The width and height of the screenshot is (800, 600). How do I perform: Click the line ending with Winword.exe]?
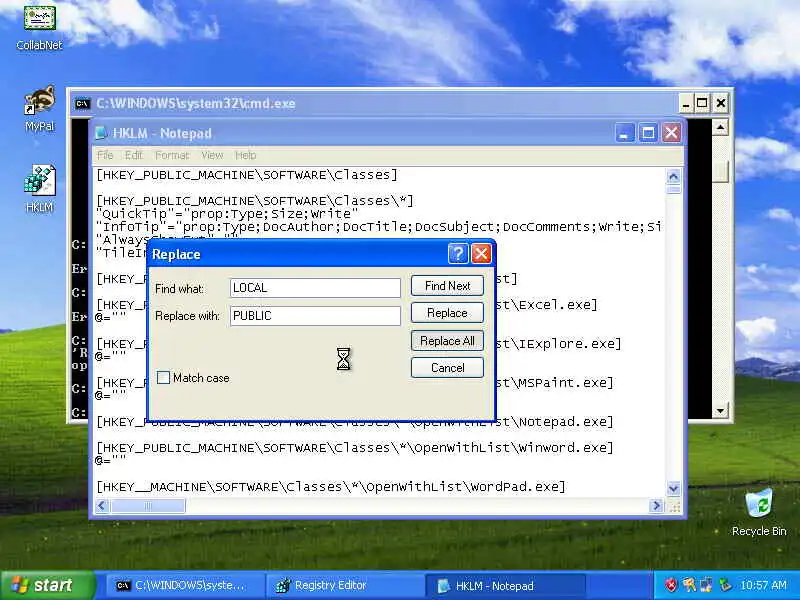click(355, 448)
